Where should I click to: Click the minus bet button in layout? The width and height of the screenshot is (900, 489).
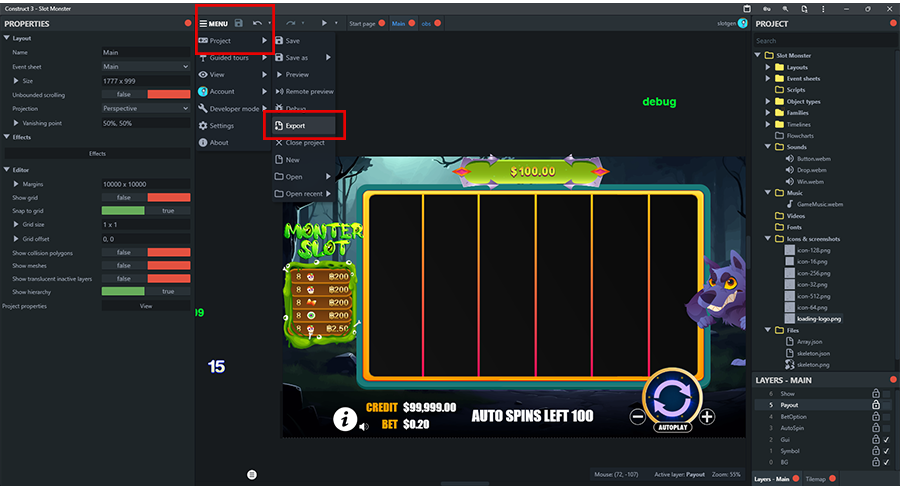point(637,417)
